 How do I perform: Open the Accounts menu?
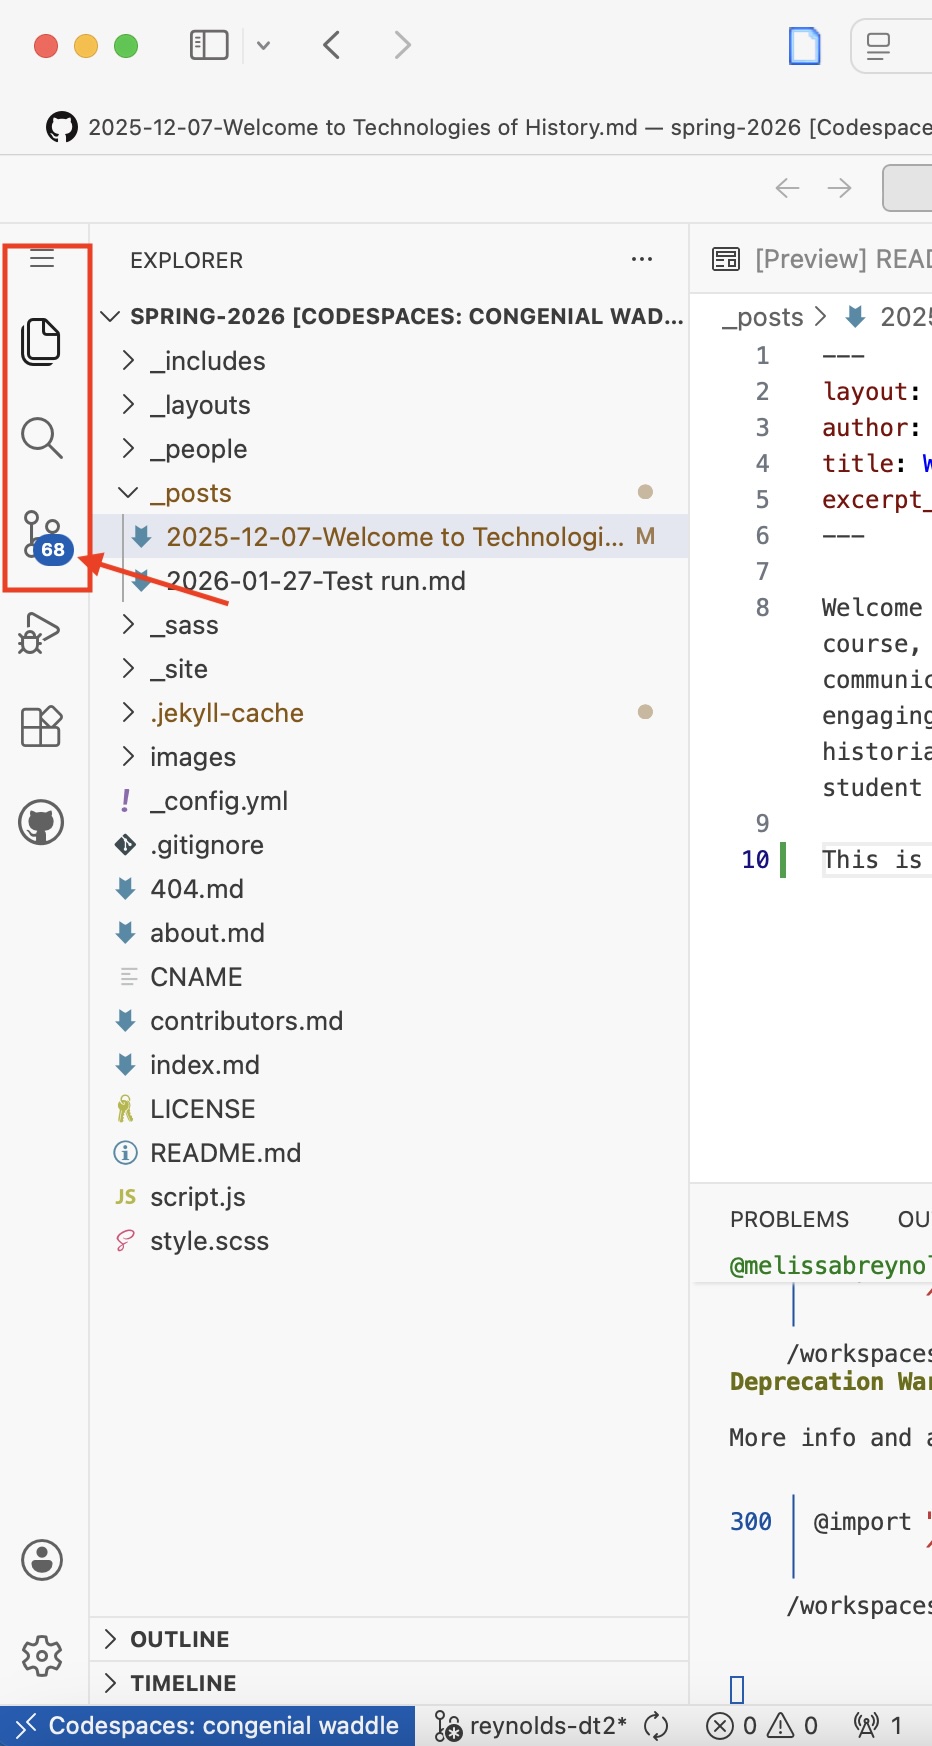[42, 1560]
